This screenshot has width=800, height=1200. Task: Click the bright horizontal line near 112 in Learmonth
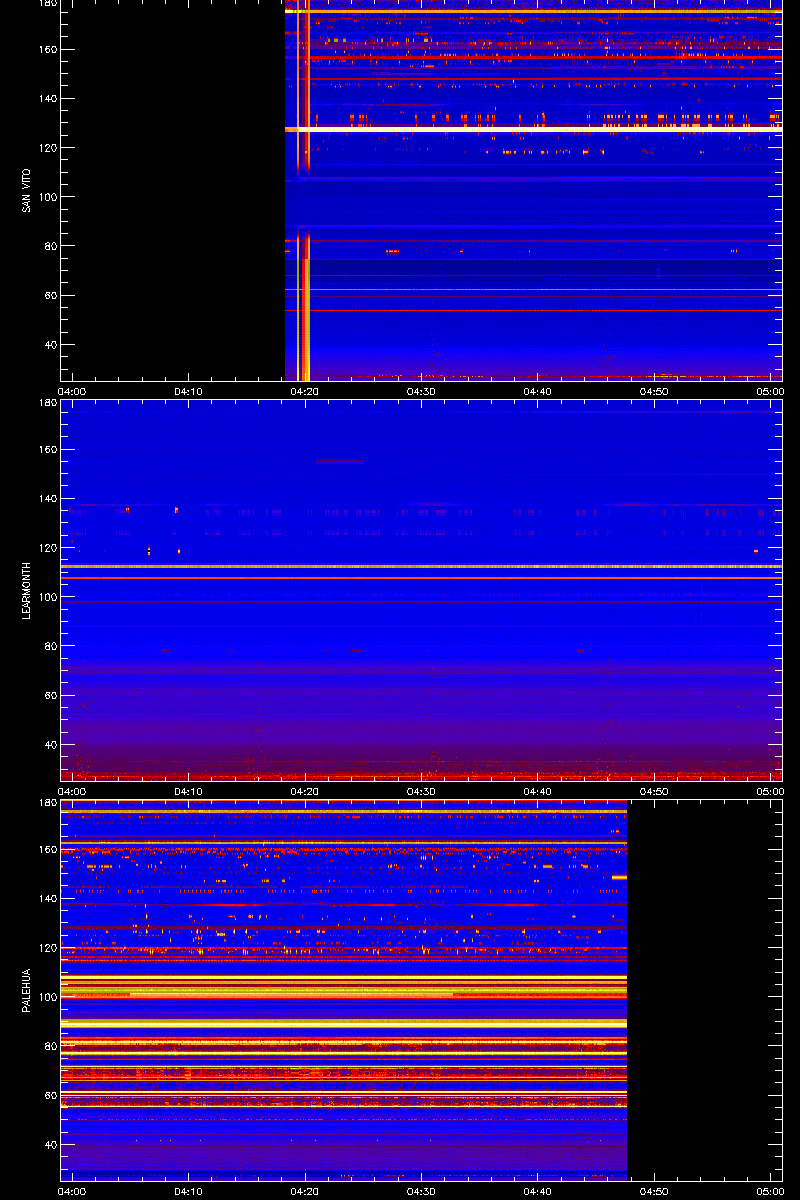421,566
